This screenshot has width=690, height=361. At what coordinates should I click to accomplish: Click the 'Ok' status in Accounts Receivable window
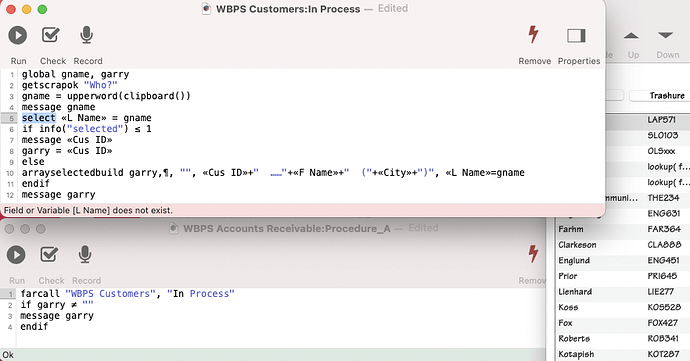pyautogui.click(x=8, y=355)
